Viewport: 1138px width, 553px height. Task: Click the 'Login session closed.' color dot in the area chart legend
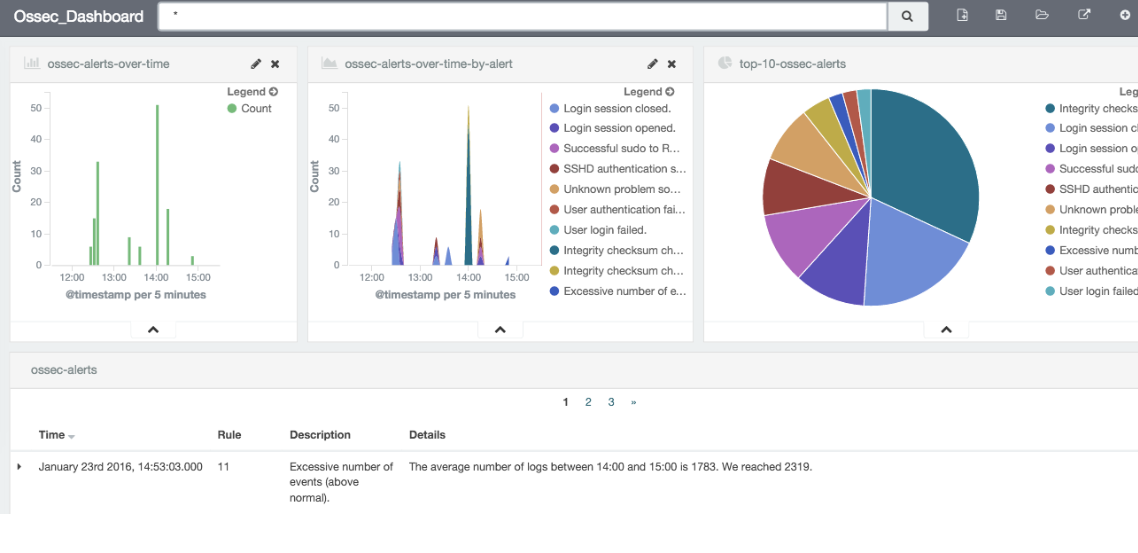point(554,108)
